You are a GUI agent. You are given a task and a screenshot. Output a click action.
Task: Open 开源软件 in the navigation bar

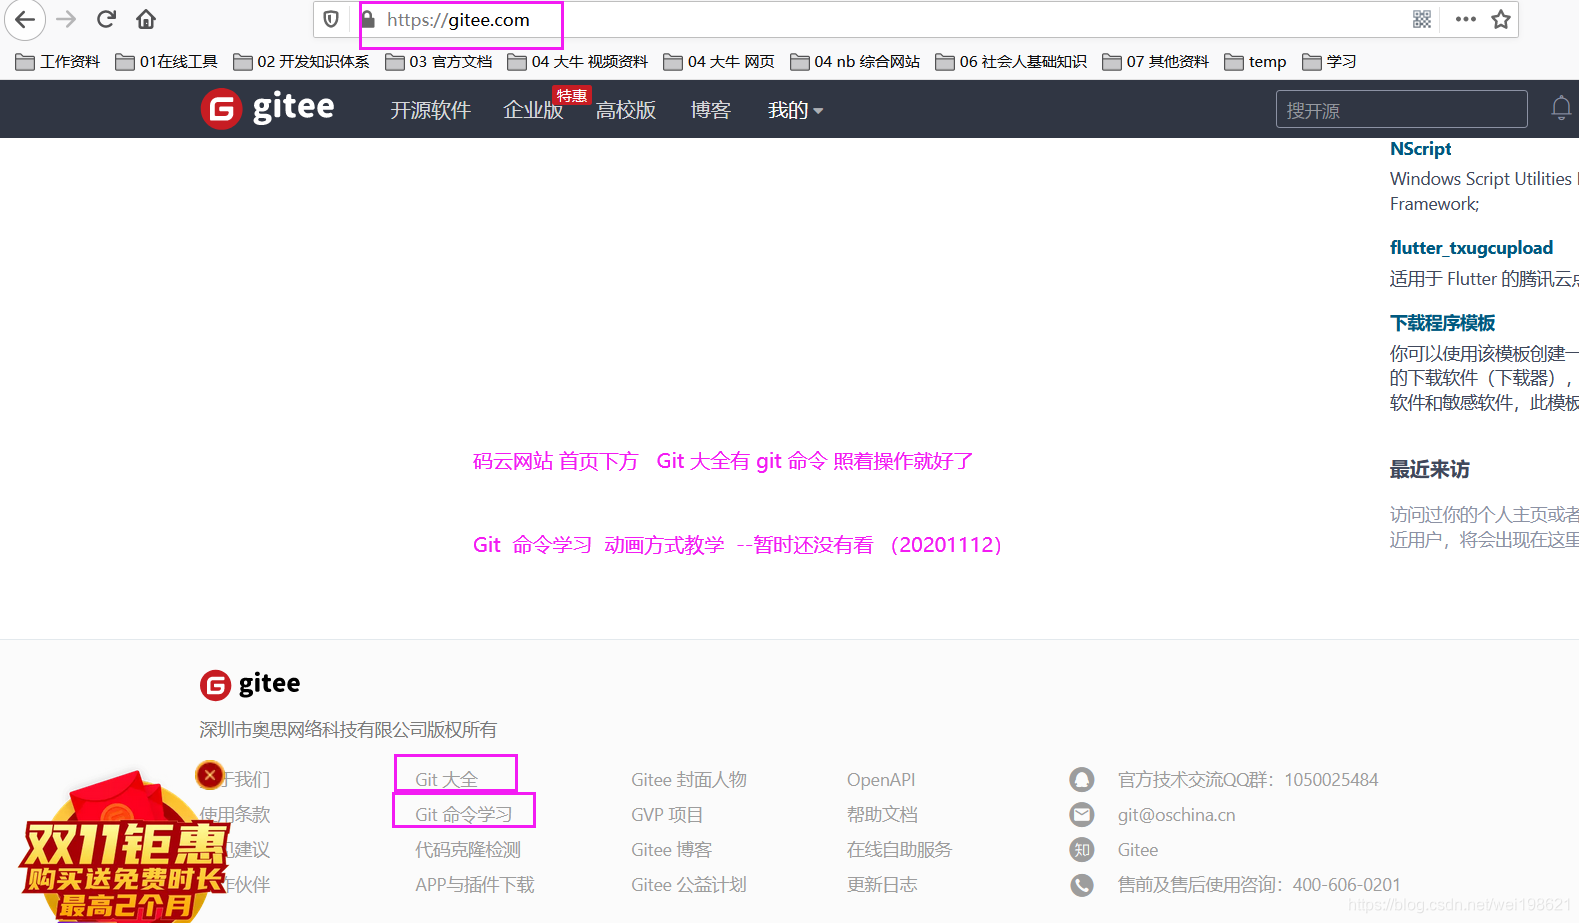click(x=430, y=110)
